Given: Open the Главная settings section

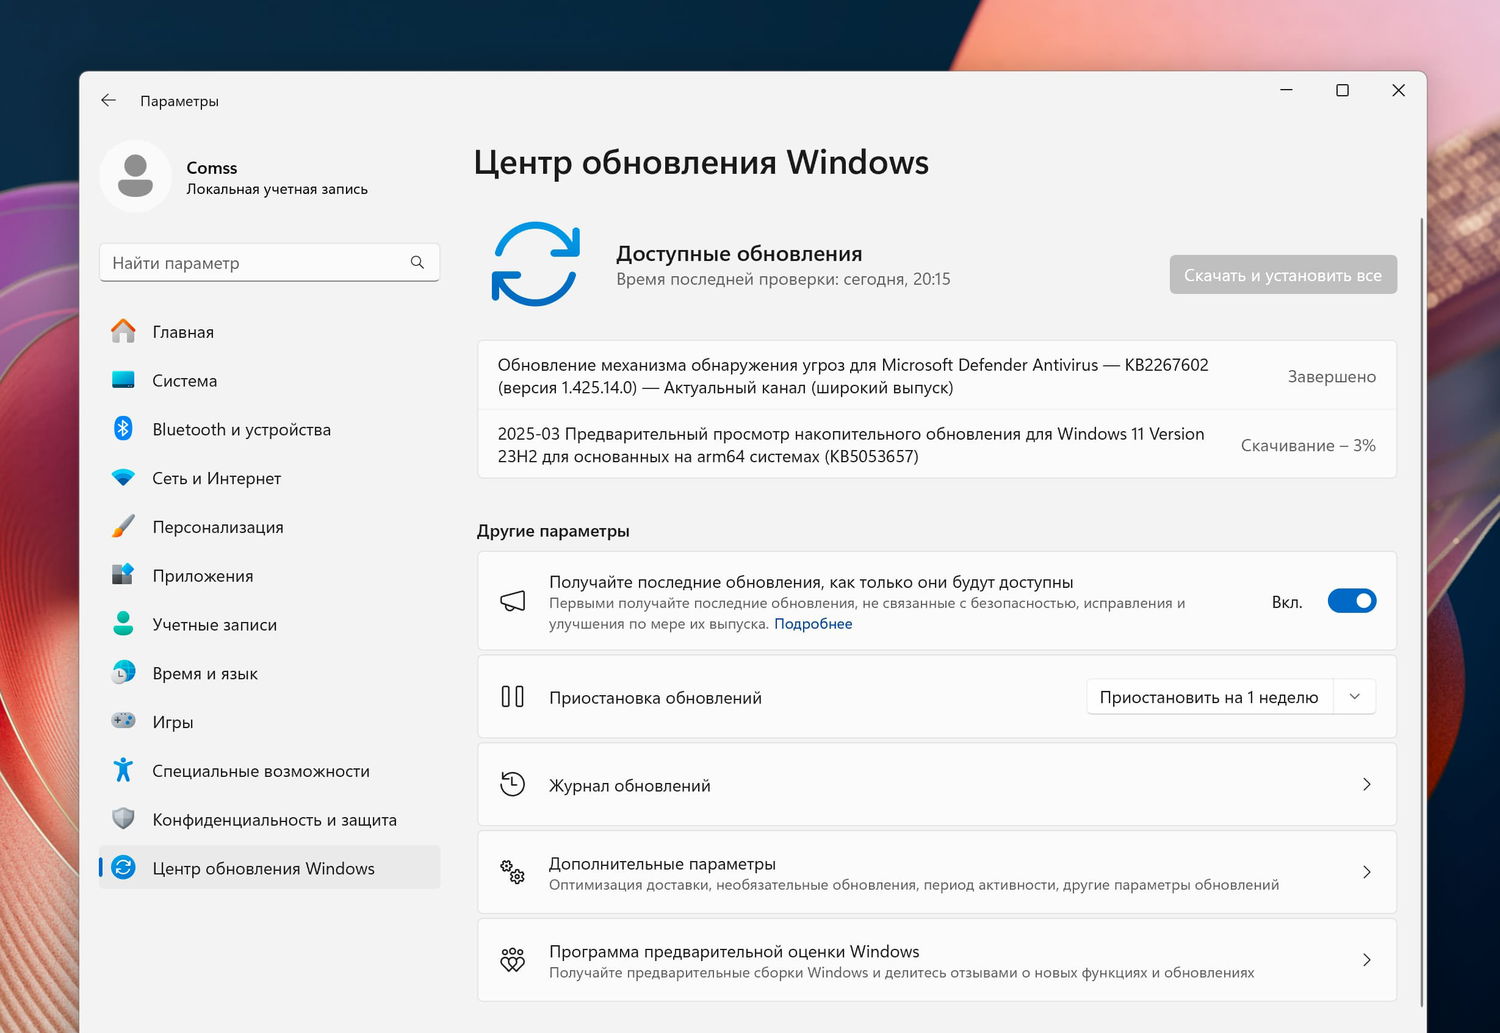Looking at the screenshot, I should (270, 332).
